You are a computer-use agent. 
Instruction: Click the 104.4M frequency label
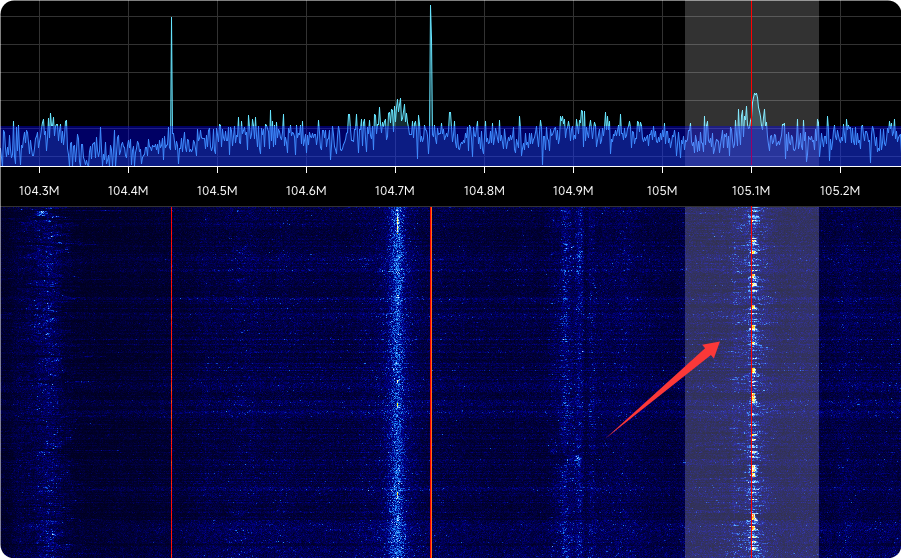[x=128, y=191]
